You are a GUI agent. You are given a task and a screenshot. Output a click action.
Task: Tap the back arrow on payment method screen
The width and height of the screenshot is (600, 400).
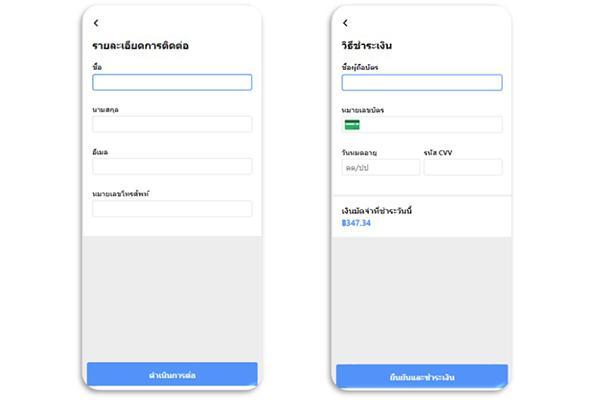(x=346, y=23)
